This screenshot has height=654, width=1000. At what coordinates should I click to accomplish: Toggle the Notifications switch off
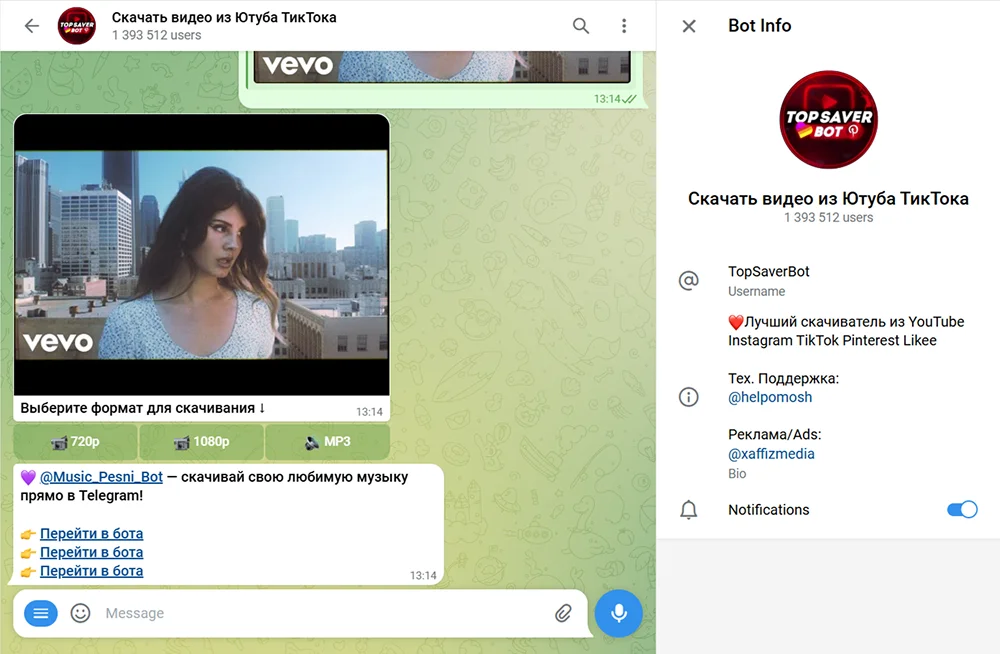(x=961, y=510)
